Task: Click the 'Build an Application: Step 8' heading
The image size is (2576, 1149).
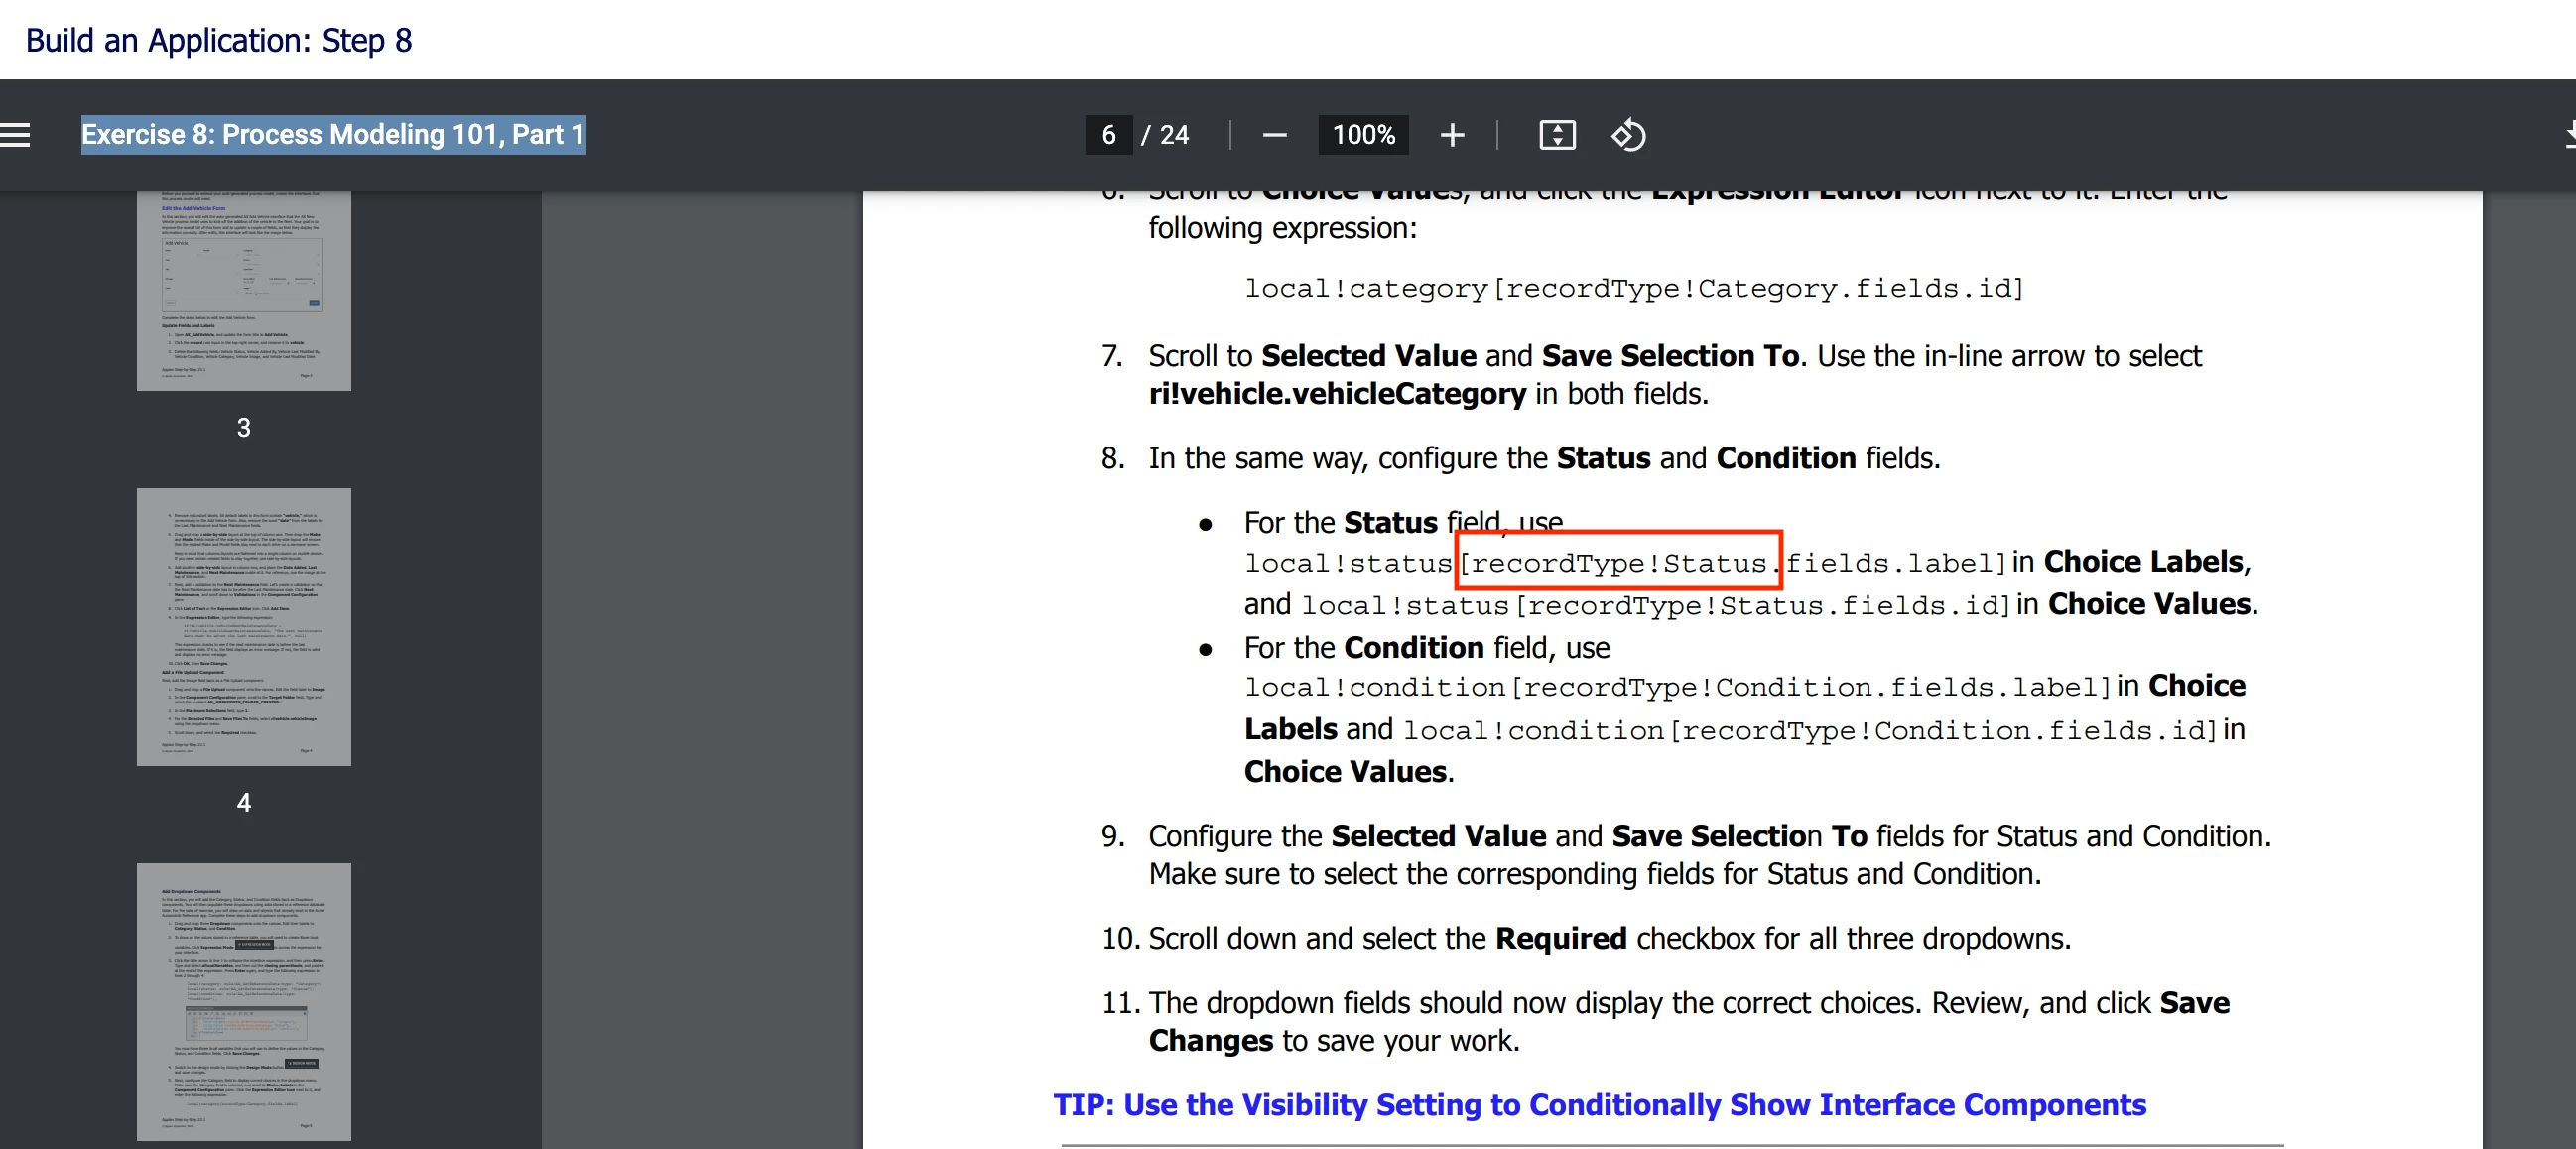Action: coord(219,40)
